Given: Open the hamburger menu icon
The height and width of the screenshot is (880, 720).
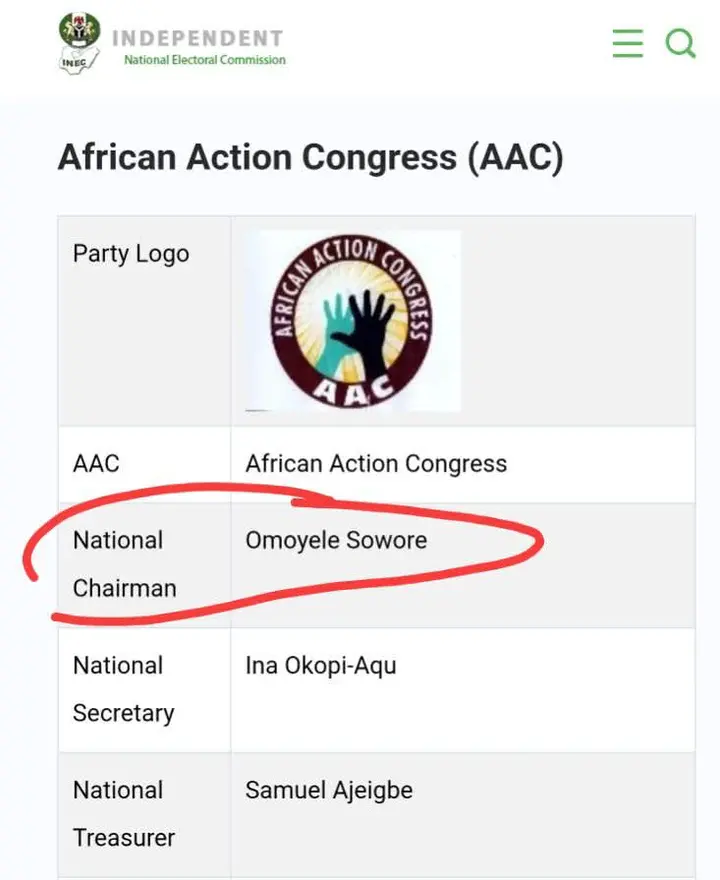Looking at the screenshot, I should pos(627,43).
